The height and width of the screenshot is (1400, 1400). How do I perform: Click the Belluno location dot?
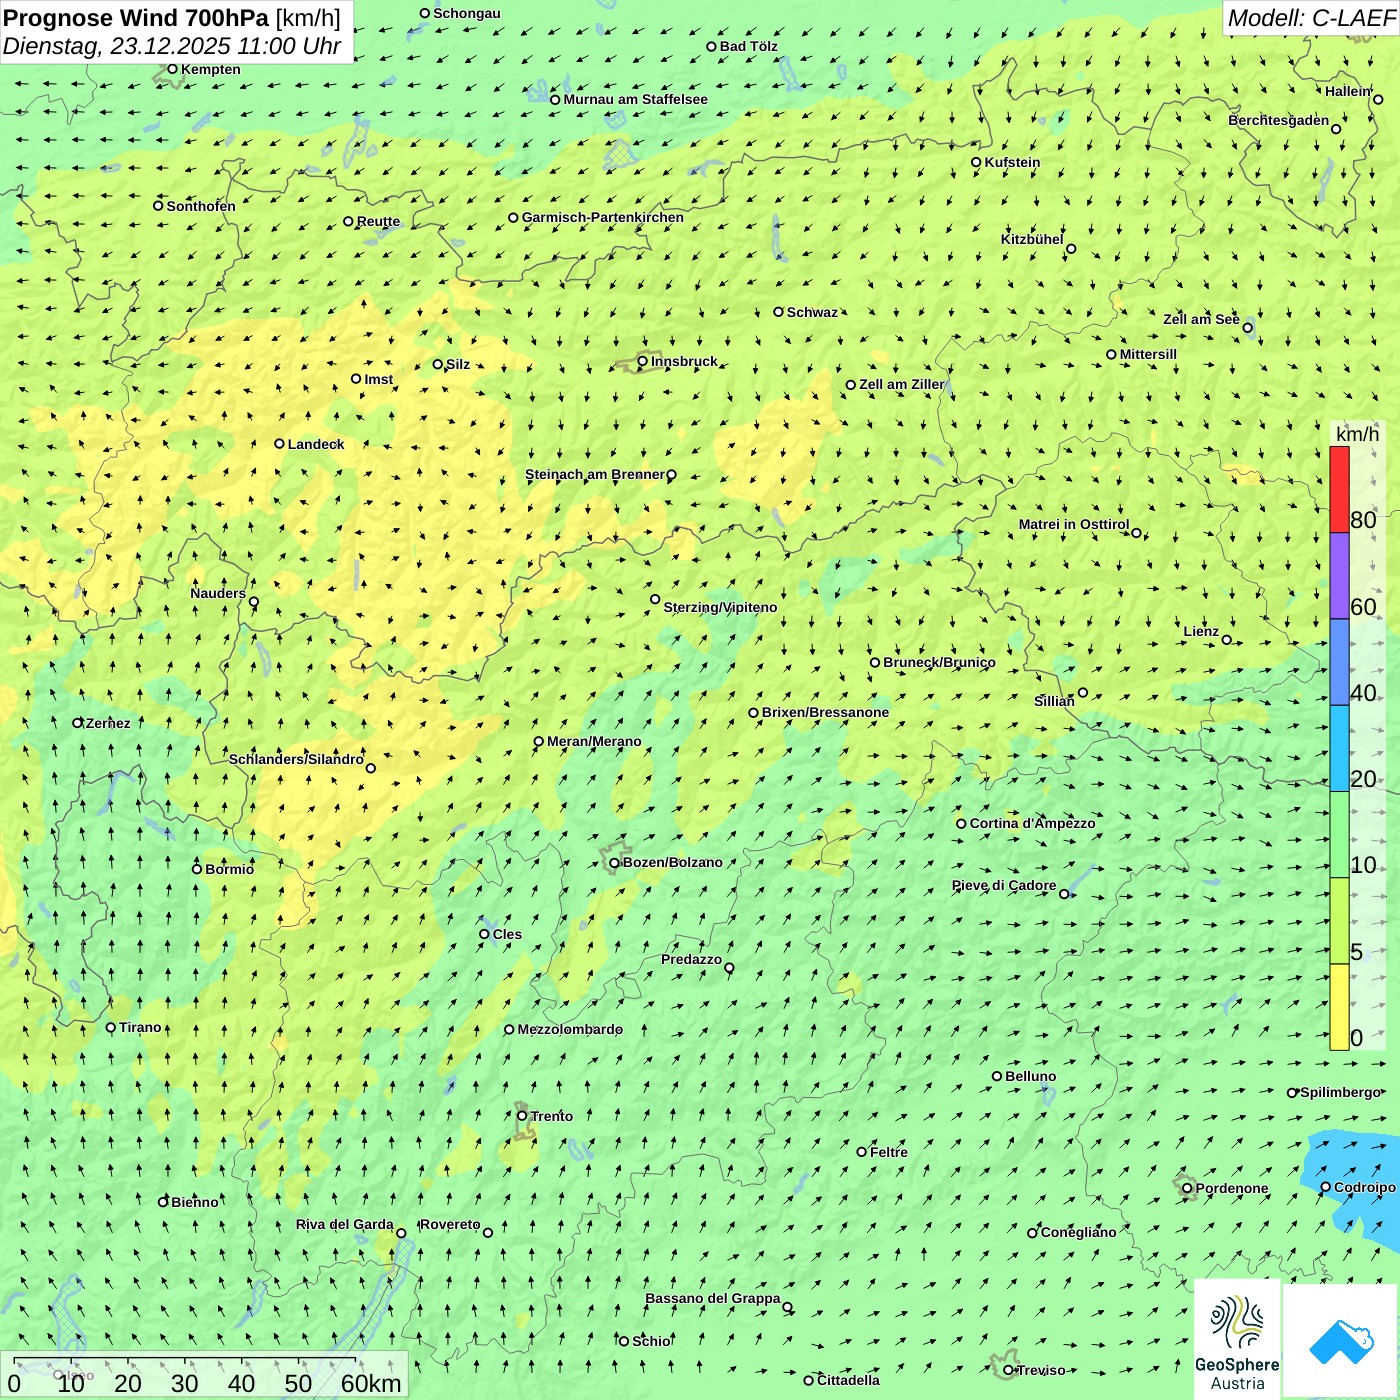point(997,1076)
